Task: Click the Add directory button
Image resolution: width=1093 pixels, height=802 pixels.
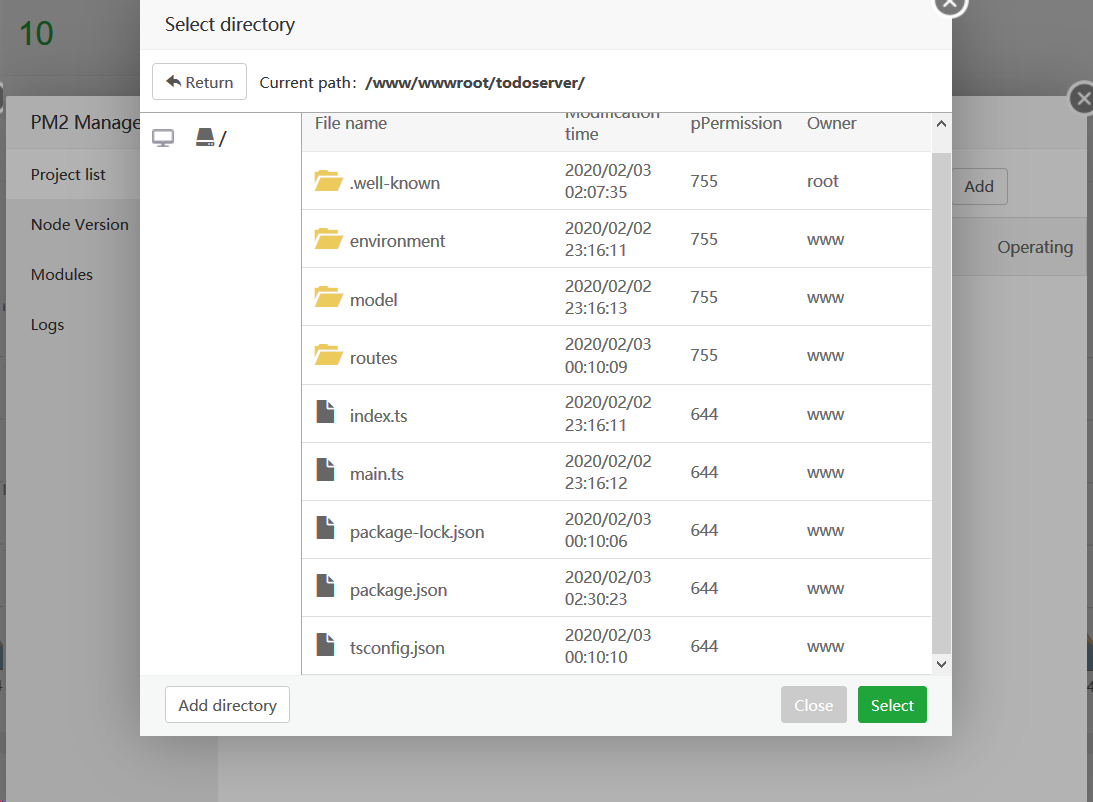Action: pyautogui.click(x=227, y=705)
